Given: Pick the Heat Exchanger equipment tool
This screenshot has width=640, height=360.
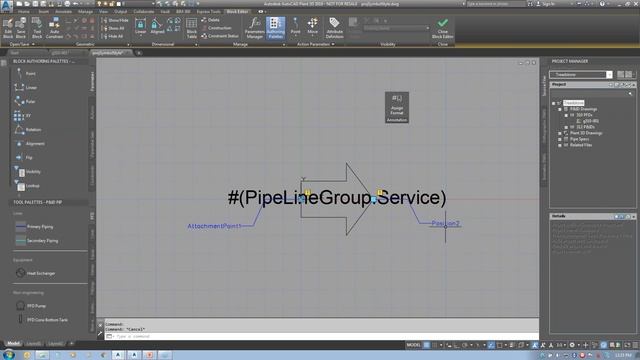Looking at the screenshot, I should pyautogui.click(x=36, y=273).
